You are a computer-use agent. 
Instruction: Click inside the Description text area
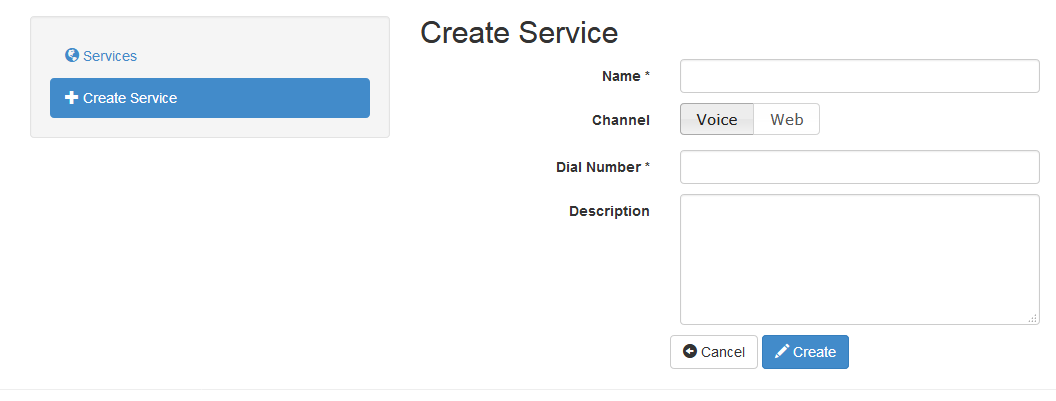(x=859, y=259)
